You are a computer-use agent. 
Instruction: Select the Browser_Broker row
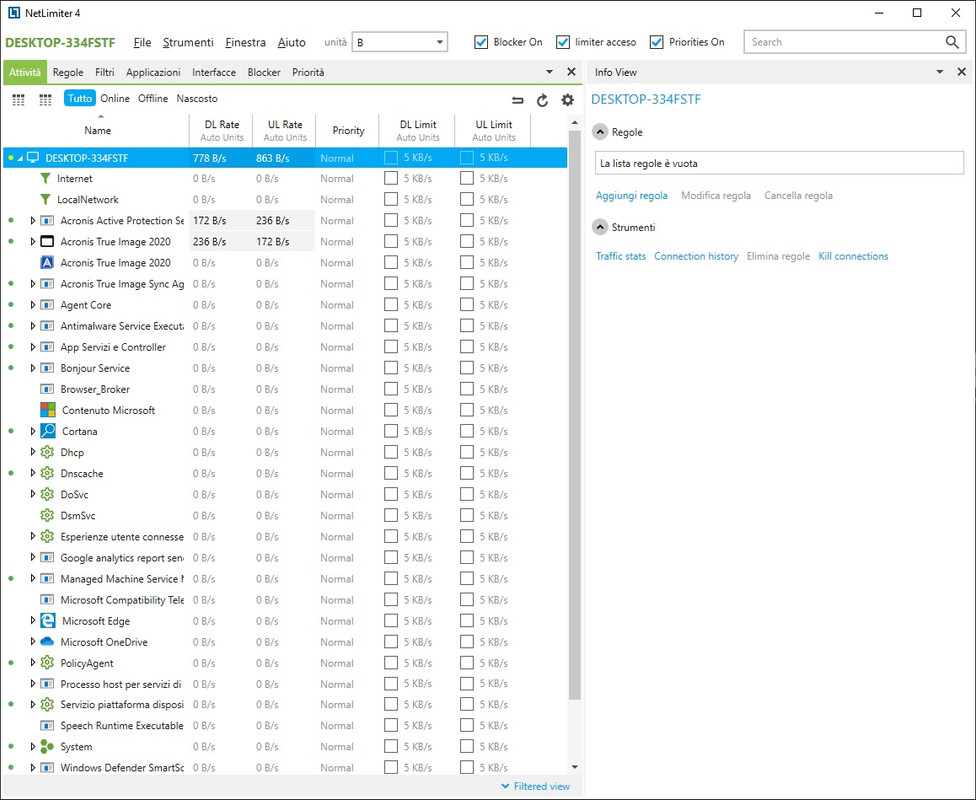(x=285, y=389)
